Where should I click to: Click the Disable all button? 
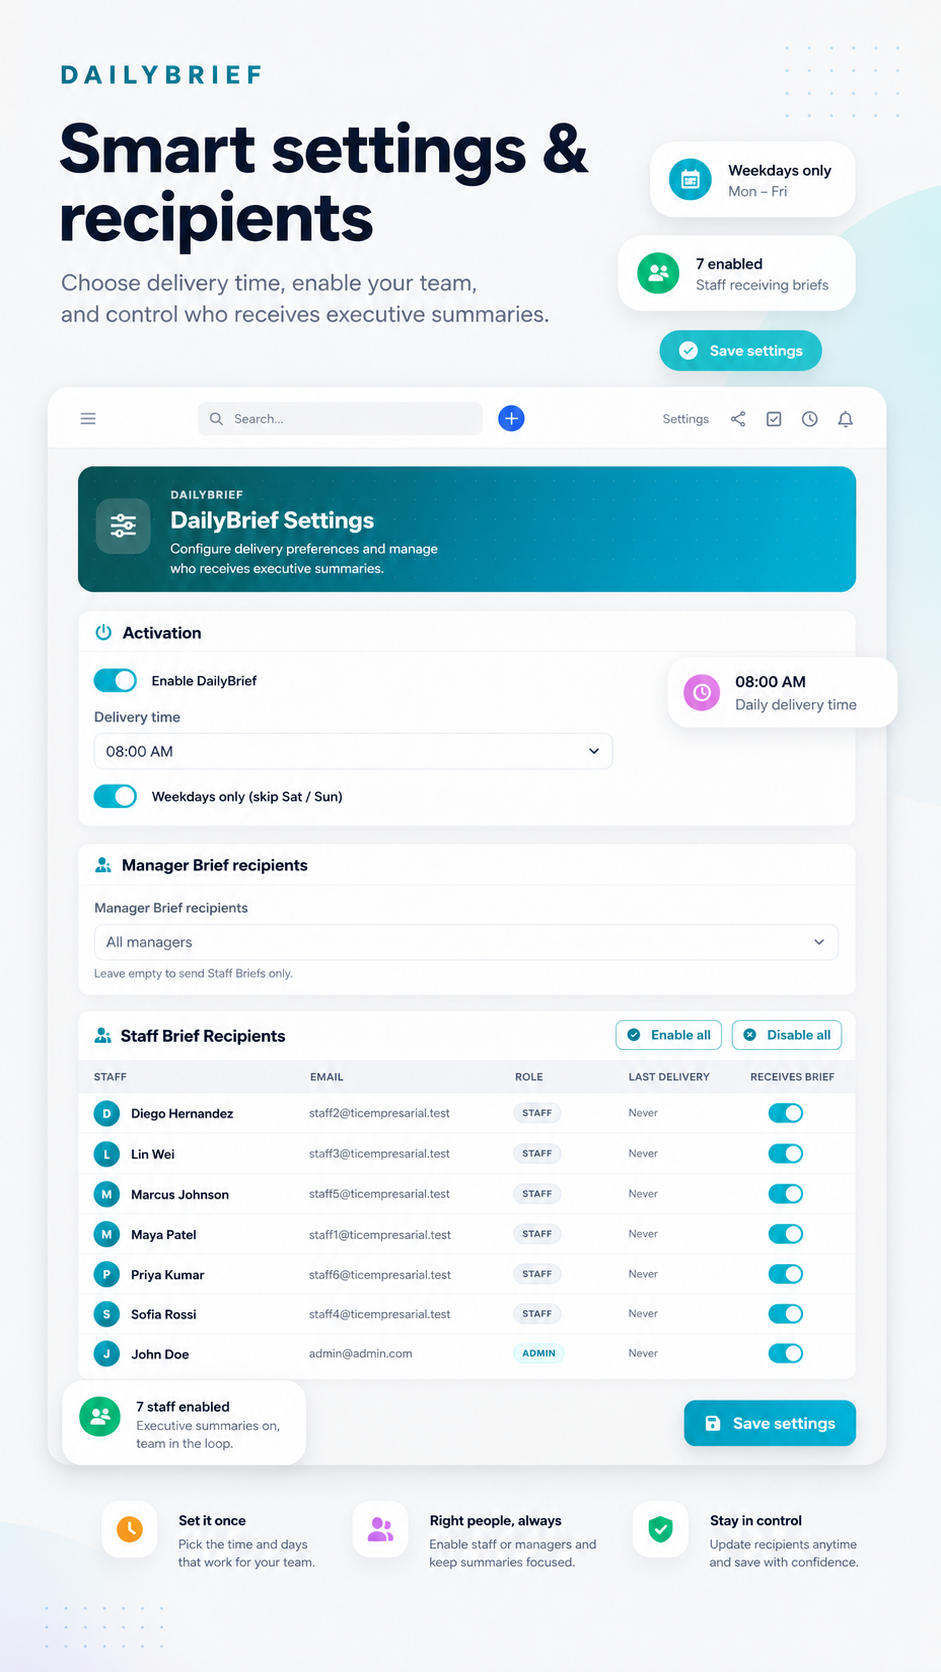[787, 1035]
